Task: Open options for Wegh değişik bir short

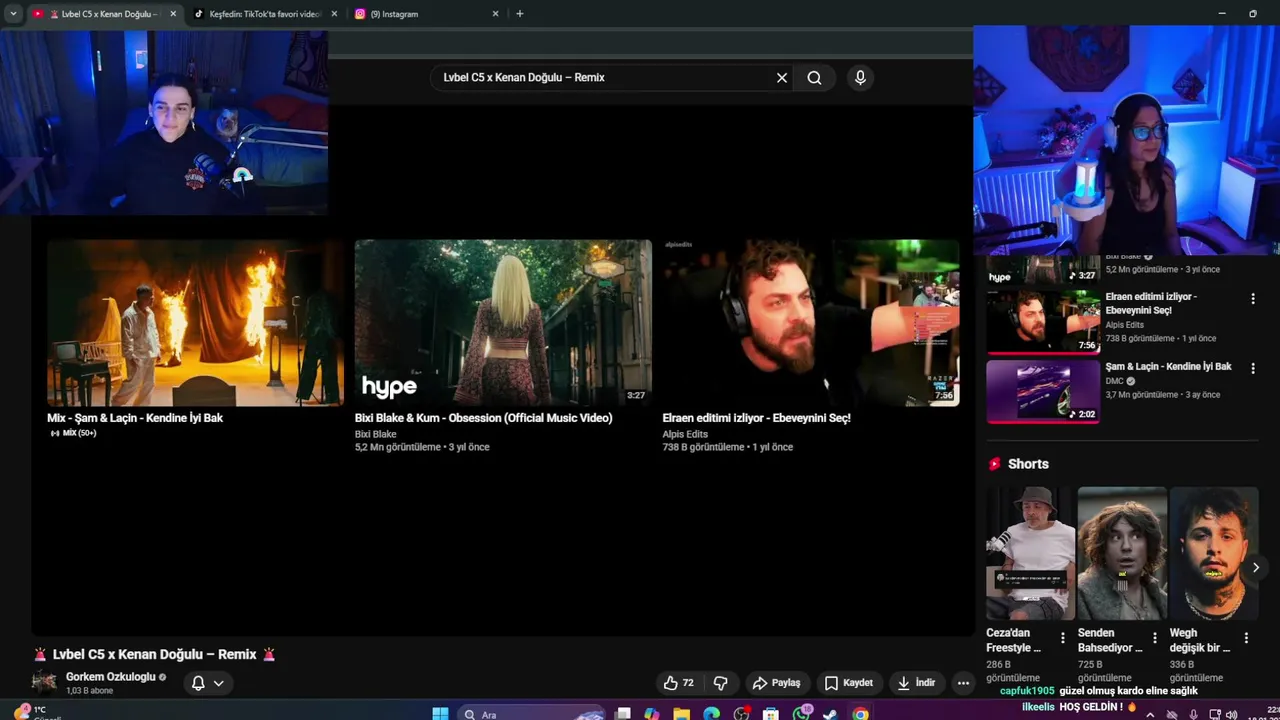Action: click(1246, 638)
